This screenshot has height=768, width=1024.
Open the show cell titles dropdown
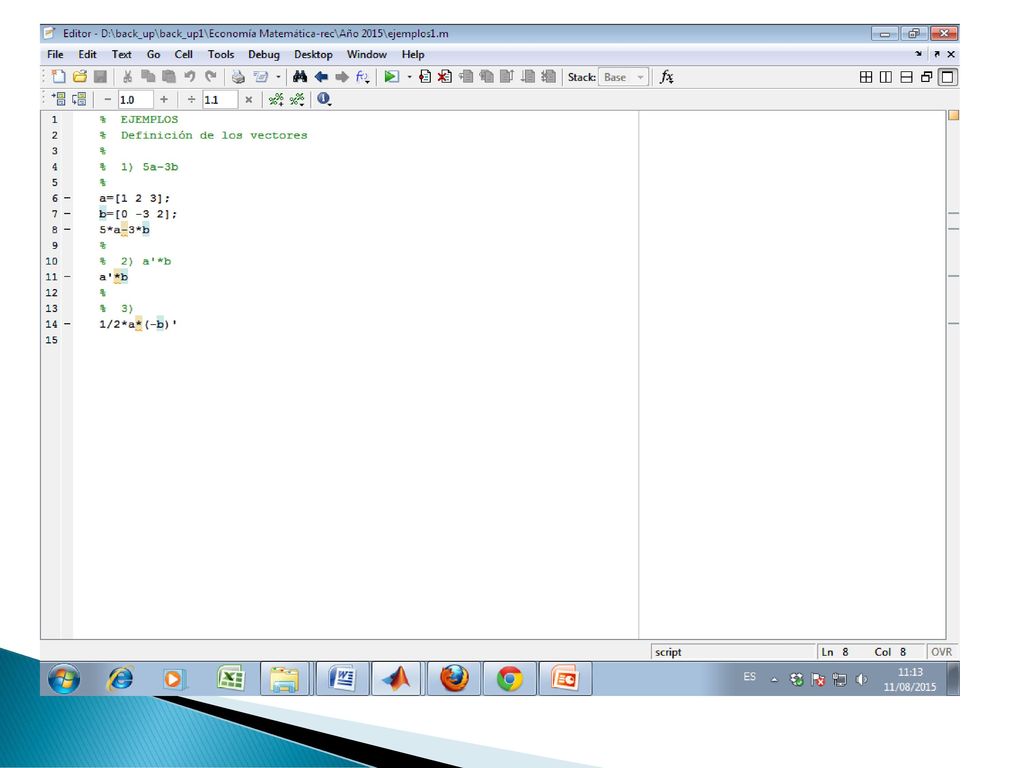click(297, 99)
